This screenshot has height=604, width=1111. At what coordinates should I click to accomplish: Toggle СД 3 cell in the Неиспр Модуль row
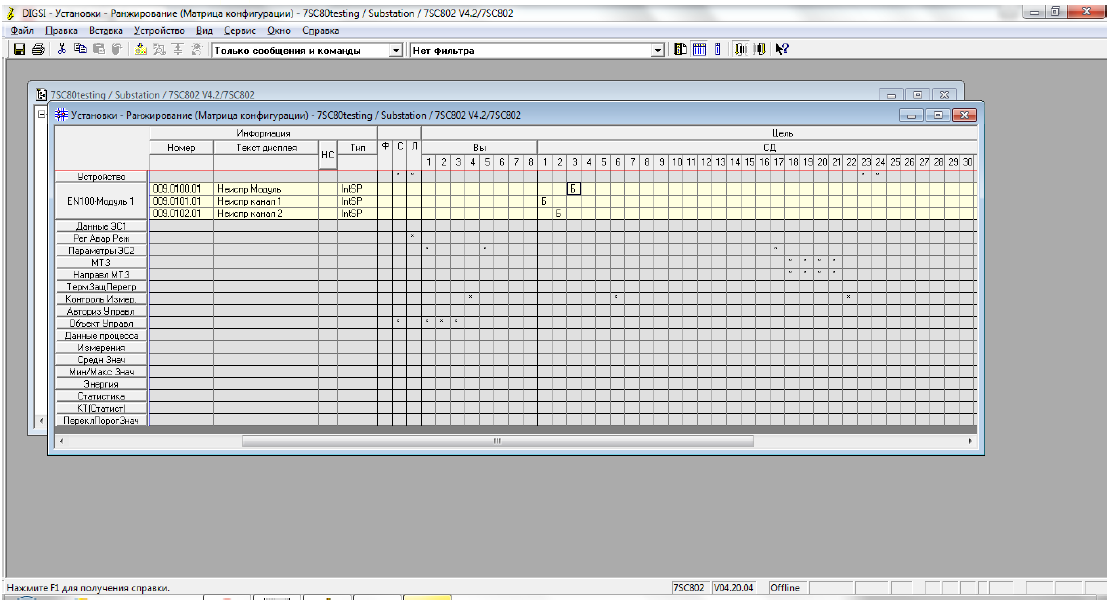[574, 188]
